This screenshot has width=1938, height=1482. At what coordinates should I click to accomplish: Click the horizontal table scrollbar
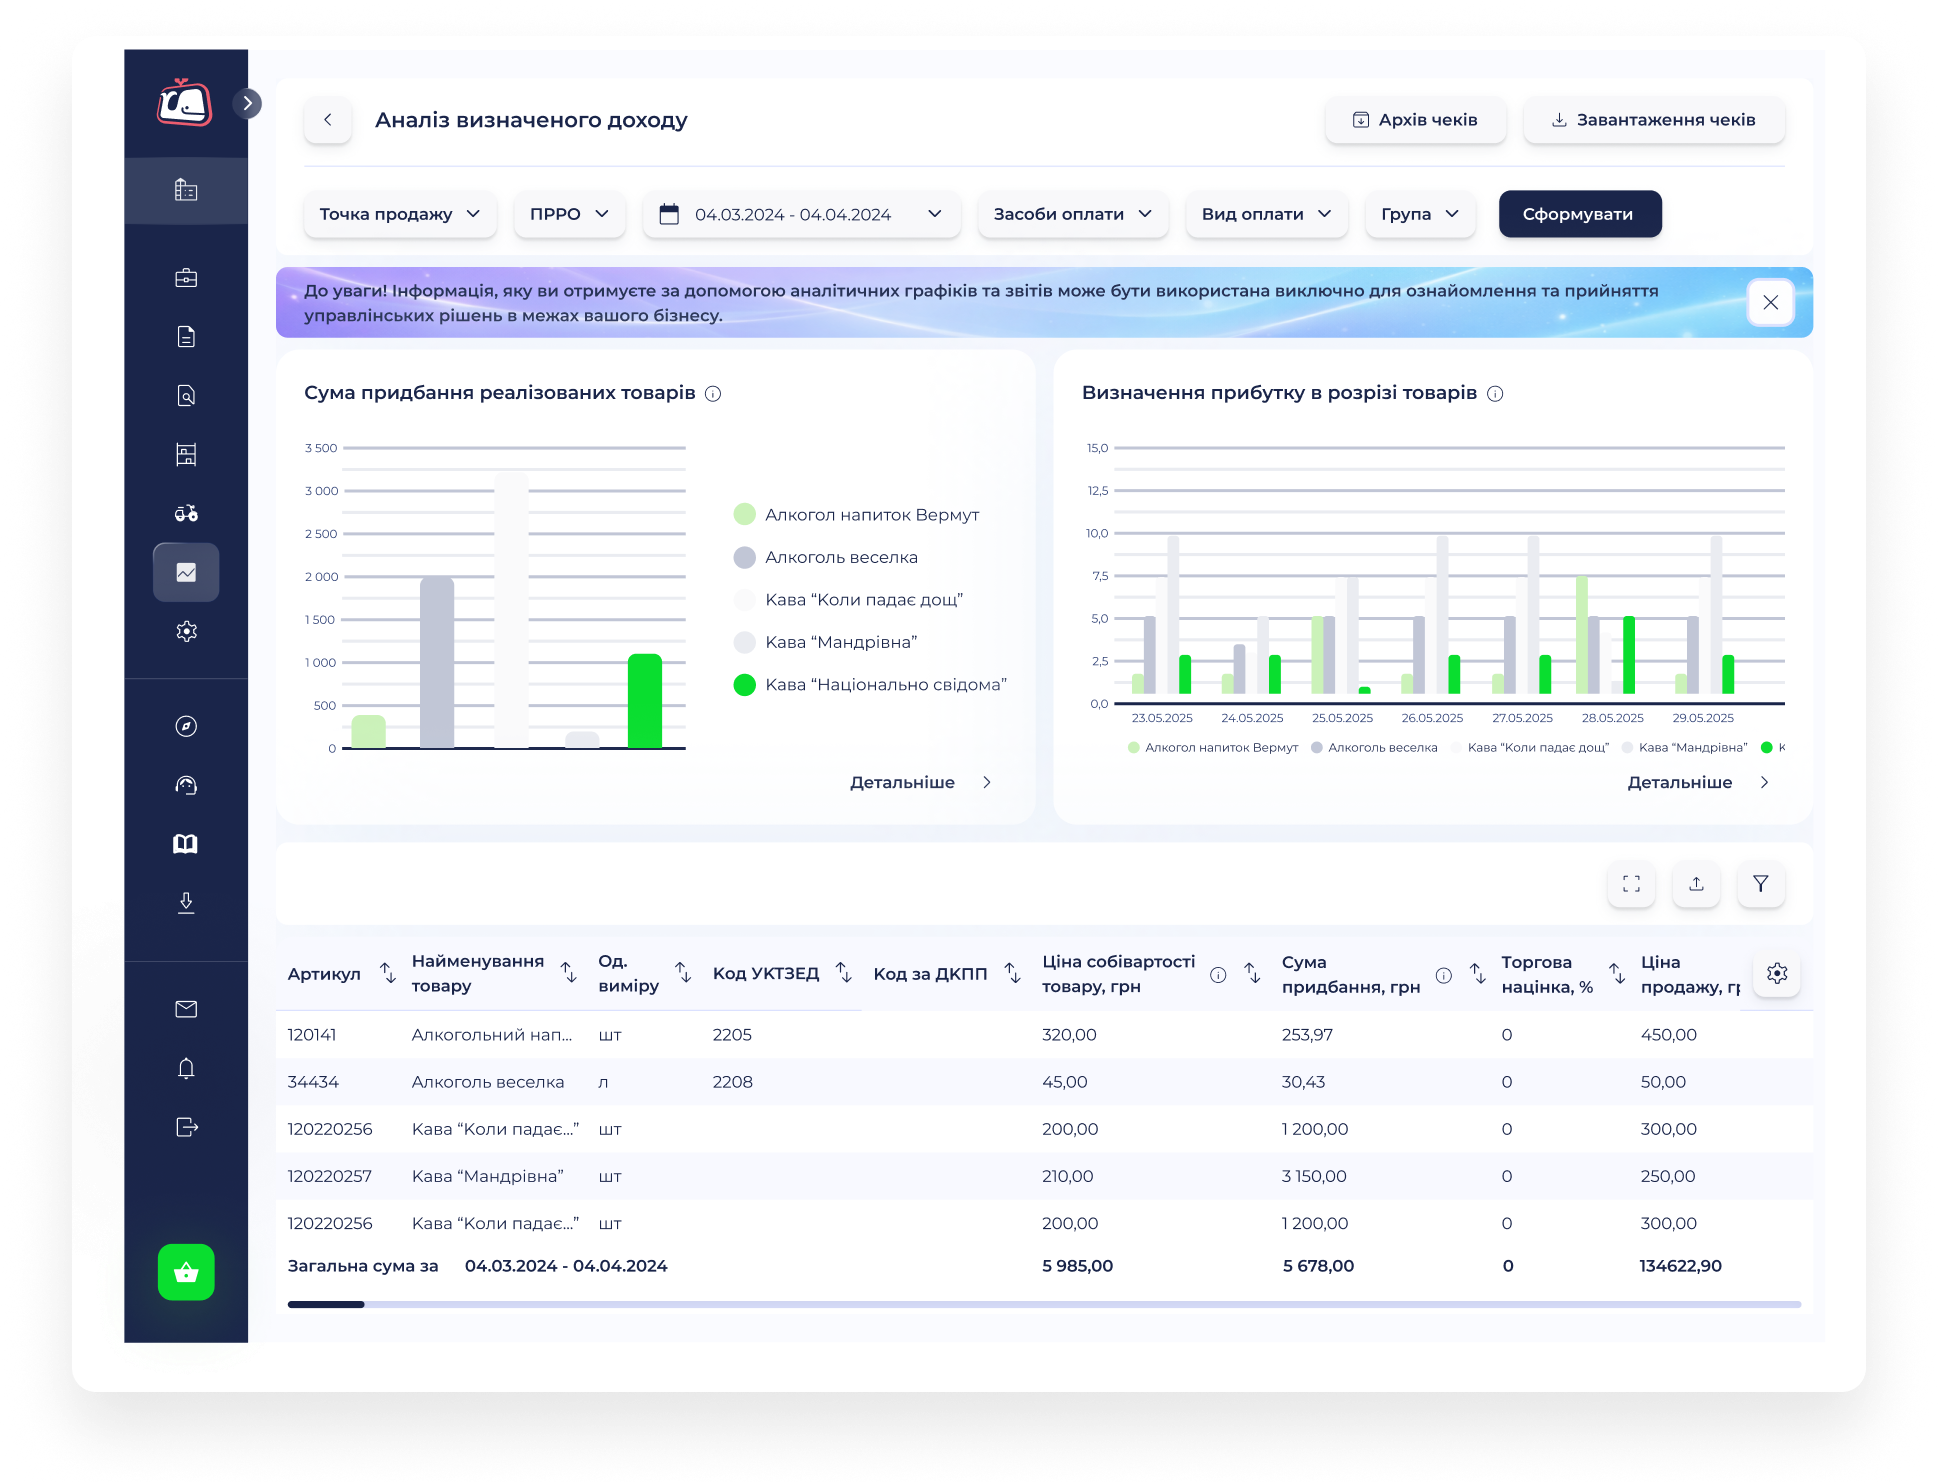(1044, 1304)
